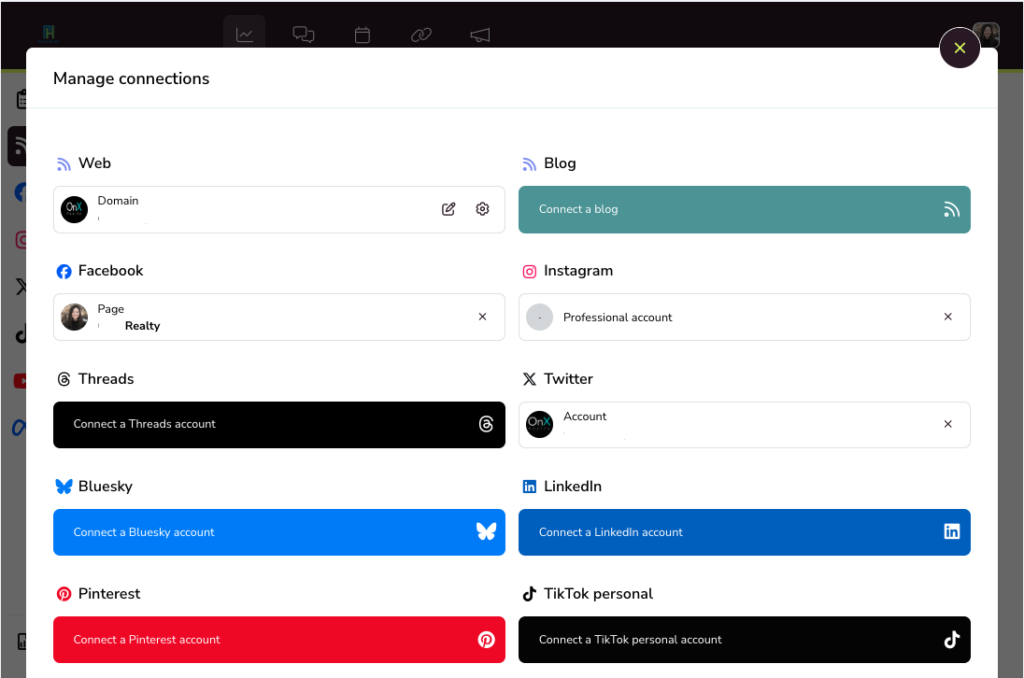This screenshot has height=678, width=1024.
Task: Click the Twitter account OnX avatar
Action: pyautogui.click(x=539, y=425)
